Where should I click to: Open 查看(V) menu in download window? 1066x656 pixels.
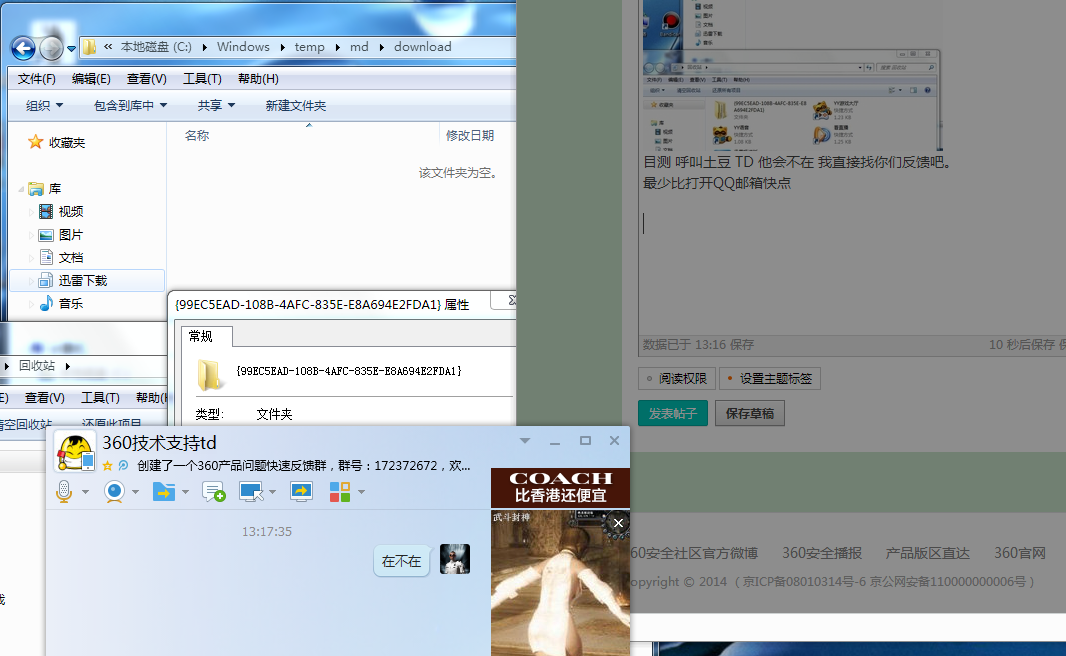[x=146, y=79]
